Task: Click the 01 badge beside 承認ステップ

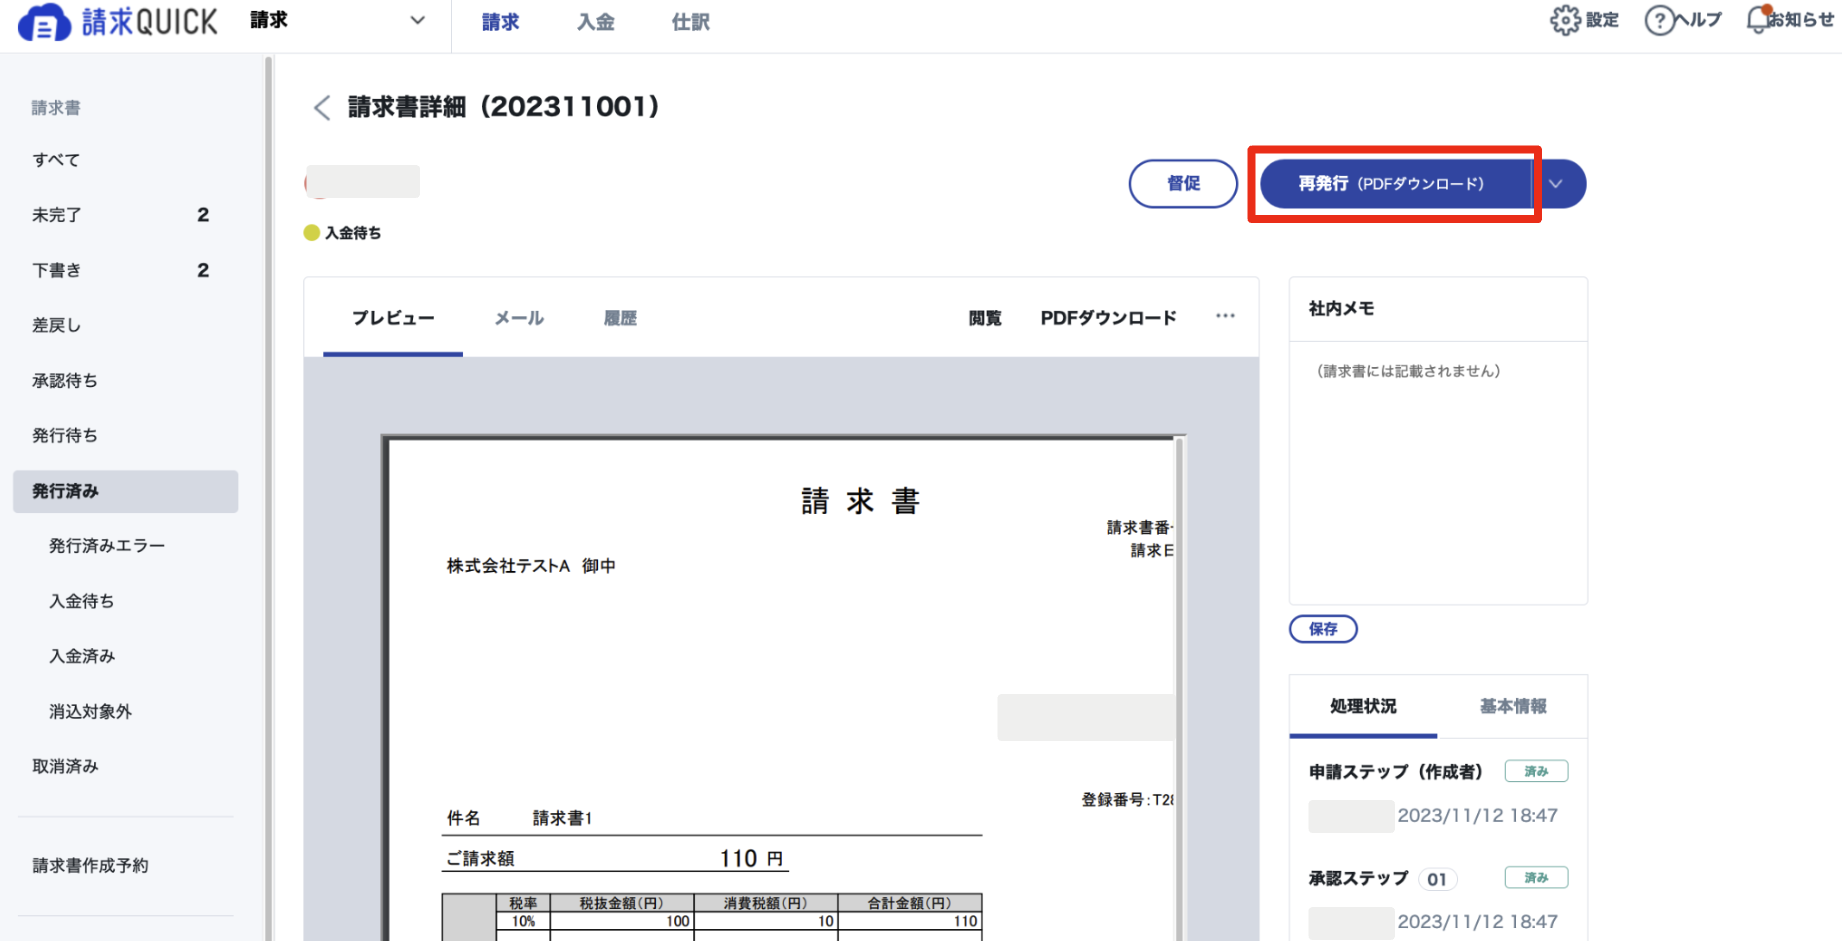Action: (x=1437, y=879)
